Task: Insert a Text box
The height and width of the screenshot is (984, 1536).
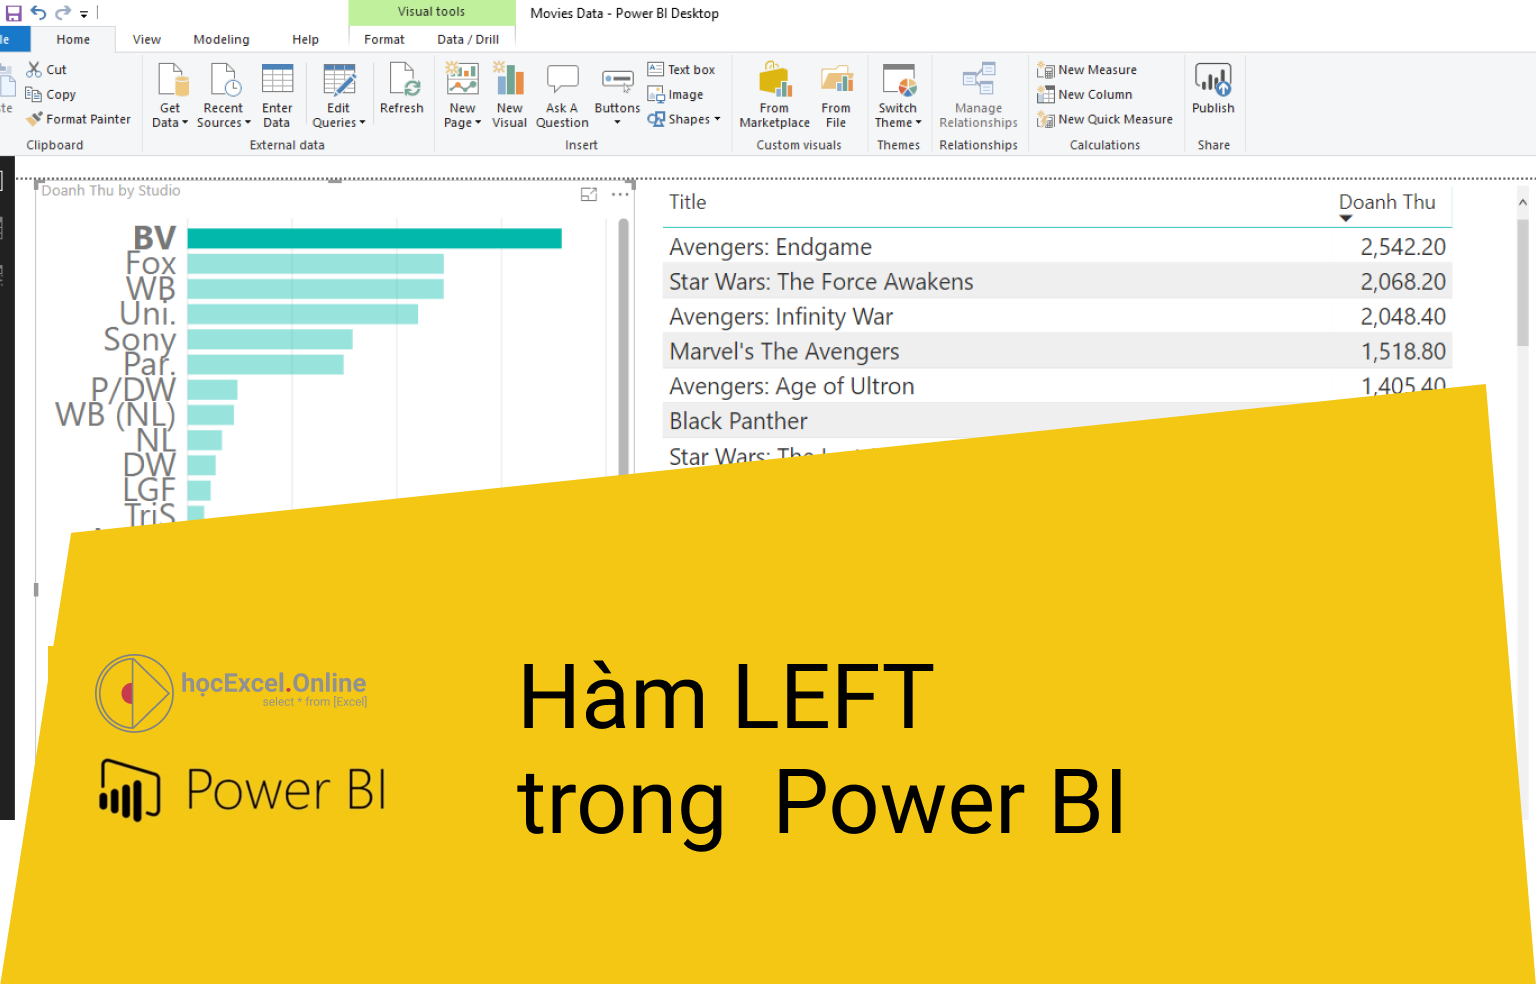Action: (x=681, y=69)
